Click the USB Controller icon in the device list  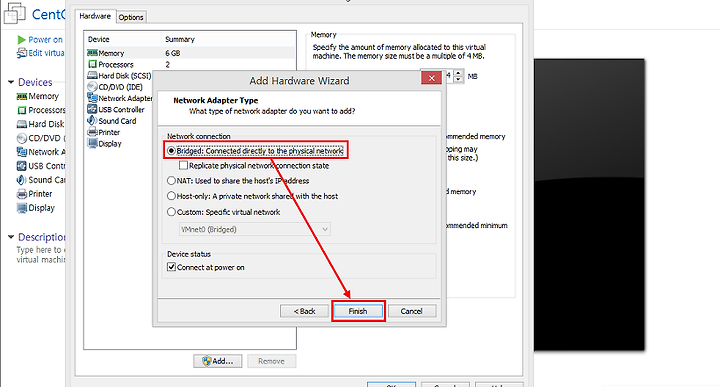(x=92, y=109)
